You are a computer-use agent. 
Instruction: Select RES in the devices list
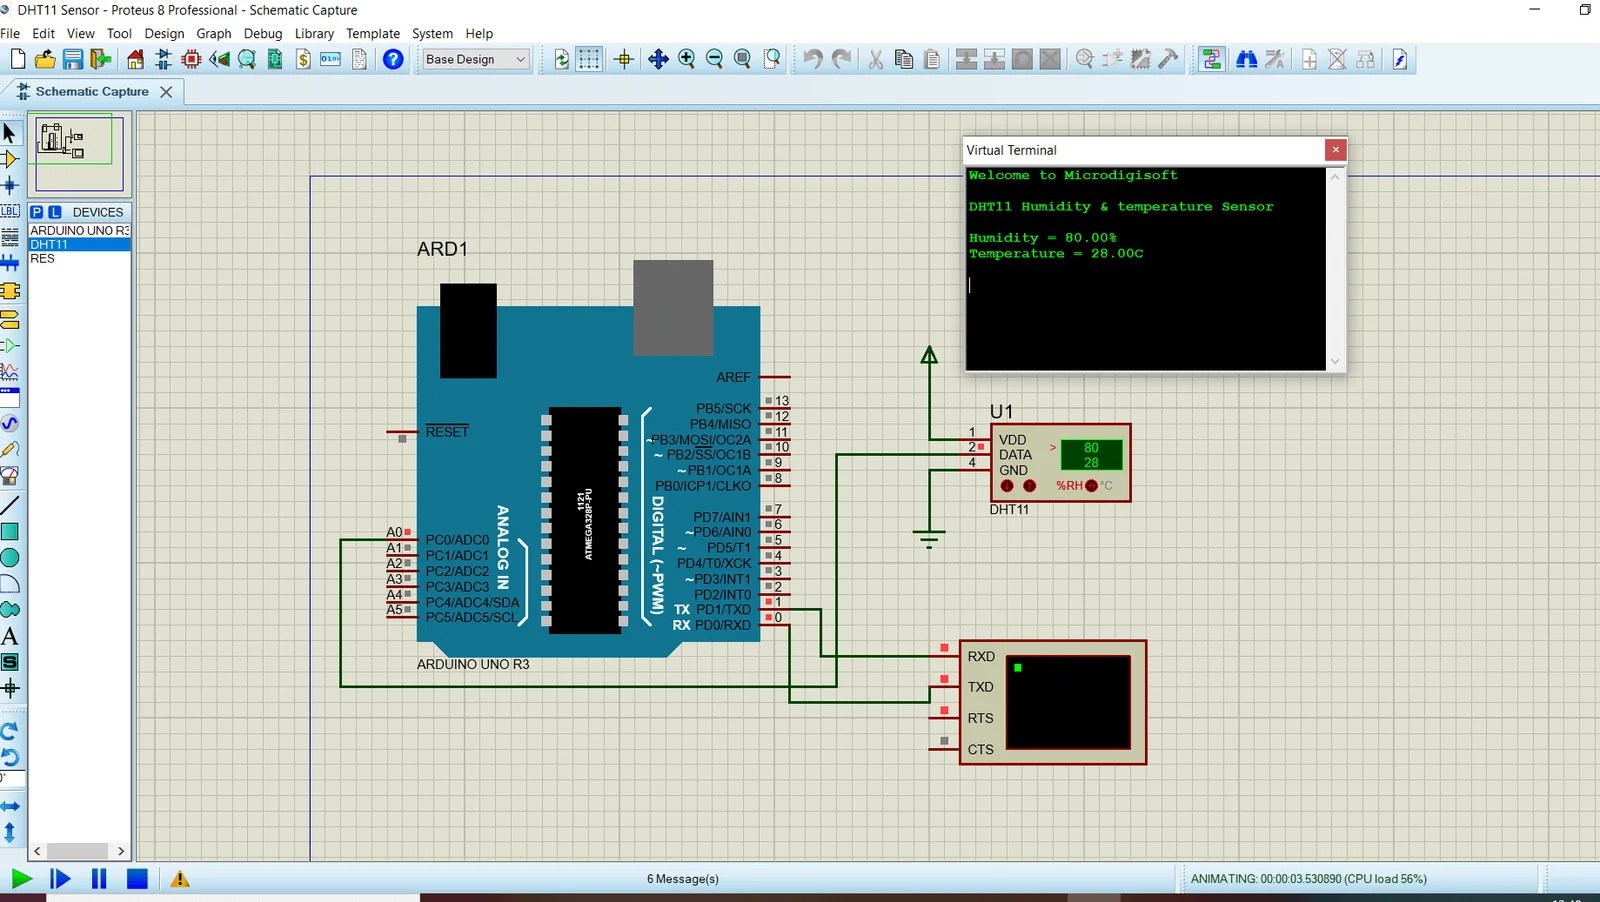[79, 258]
